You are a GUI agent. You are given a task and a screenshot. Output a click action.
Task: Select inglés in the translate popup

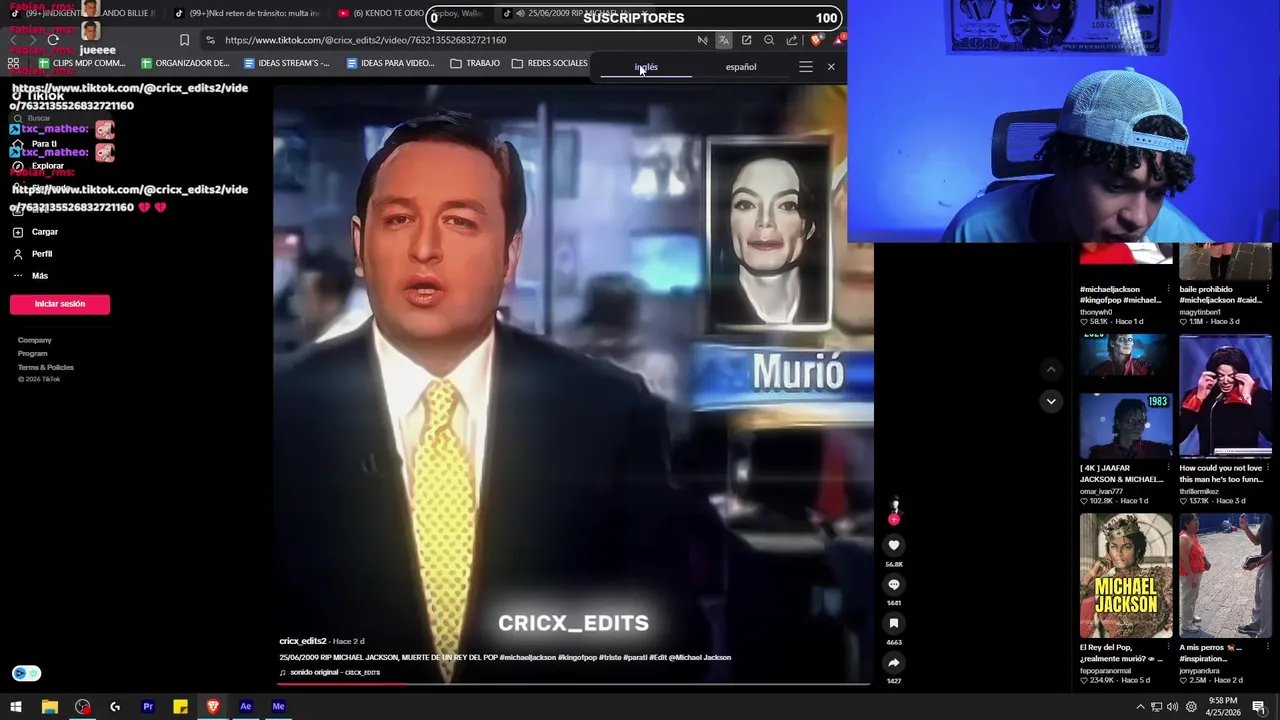[x=646, y=67]
